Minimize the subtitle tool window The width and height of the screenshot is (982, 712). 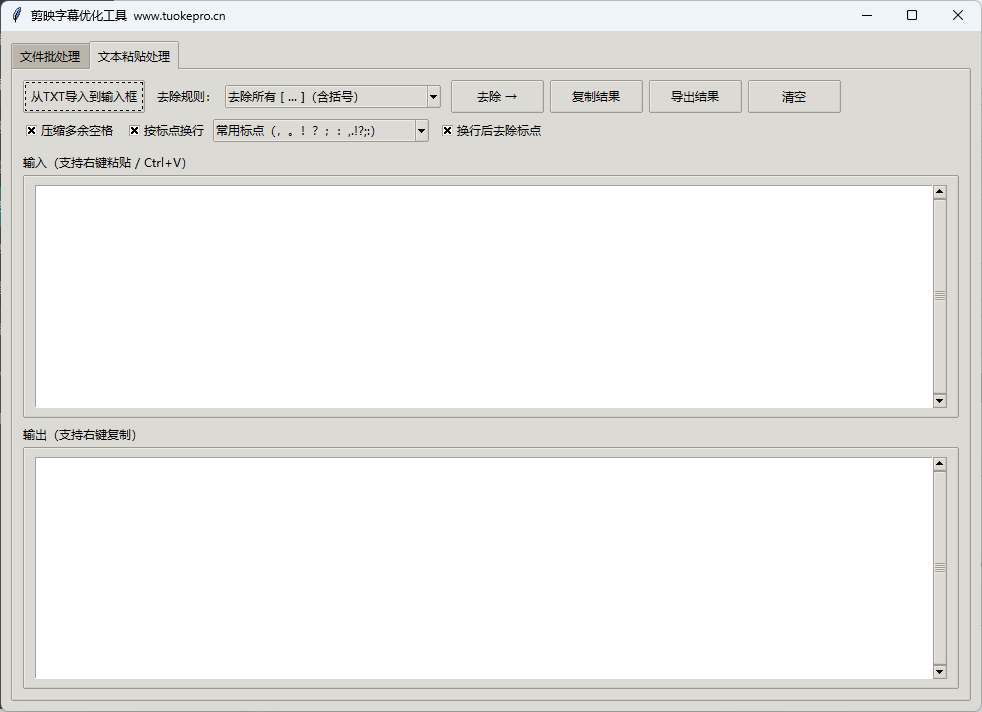[x=865, y=15]
